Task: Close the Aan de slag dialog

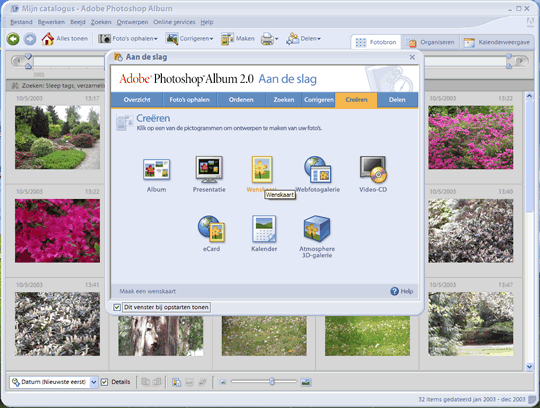Action: click(x=412, y=57)
